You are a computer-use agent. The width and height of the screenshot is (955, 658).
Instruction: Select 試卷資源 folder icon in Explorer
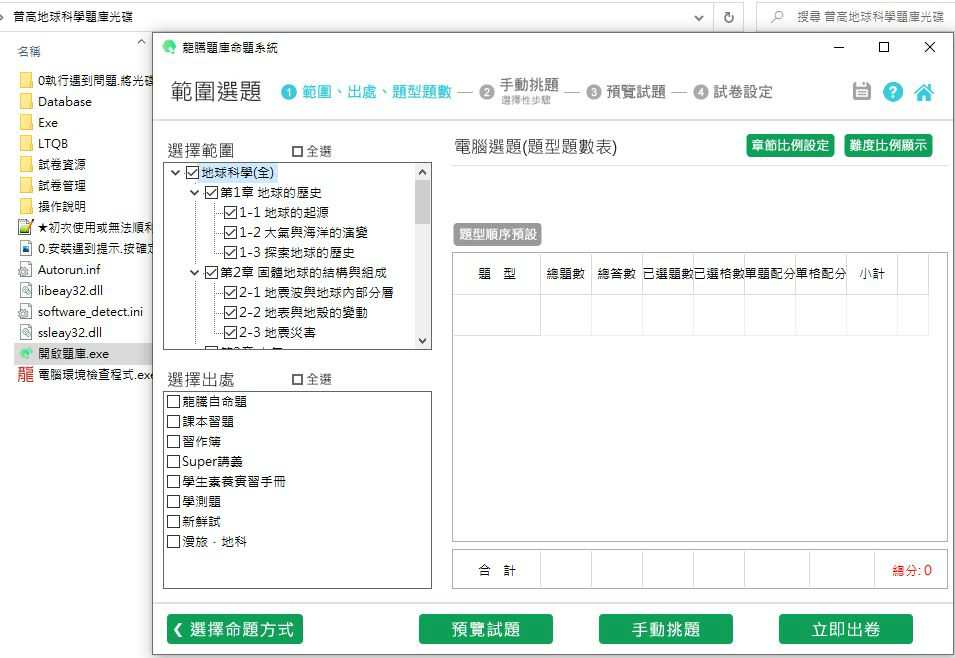(x=26, y=164)
